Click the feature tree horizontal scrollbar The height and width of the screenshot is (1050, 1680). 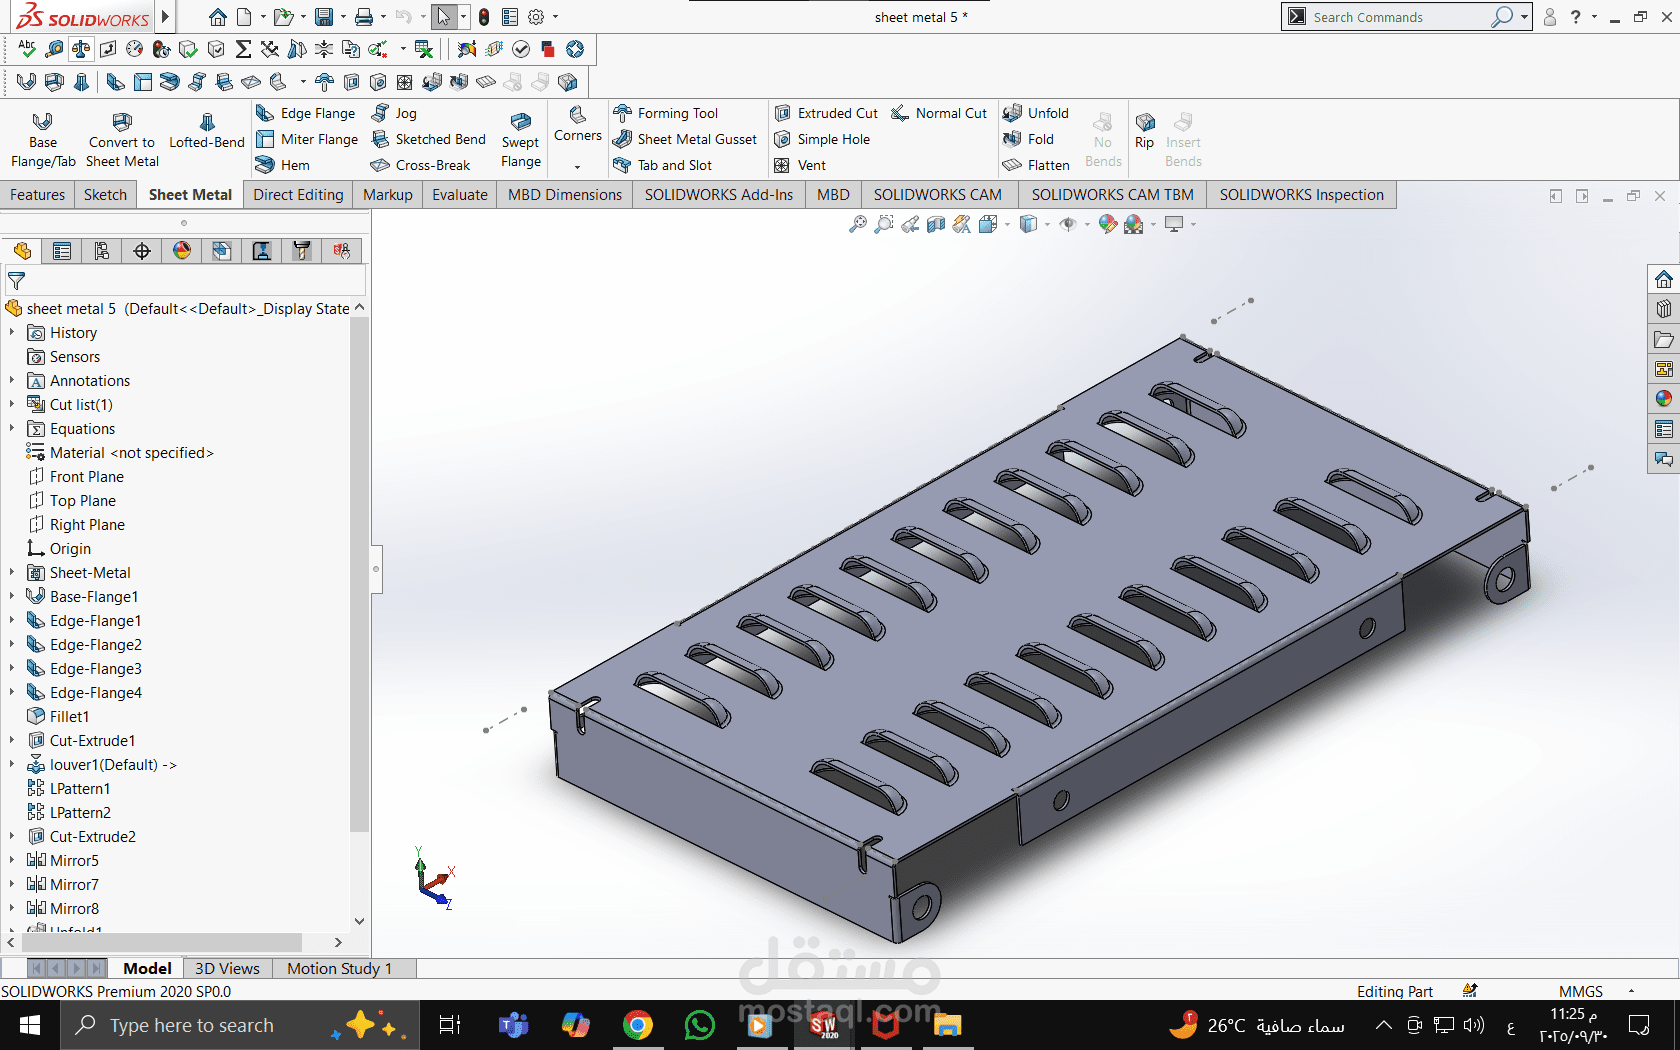tap(162, 942)
